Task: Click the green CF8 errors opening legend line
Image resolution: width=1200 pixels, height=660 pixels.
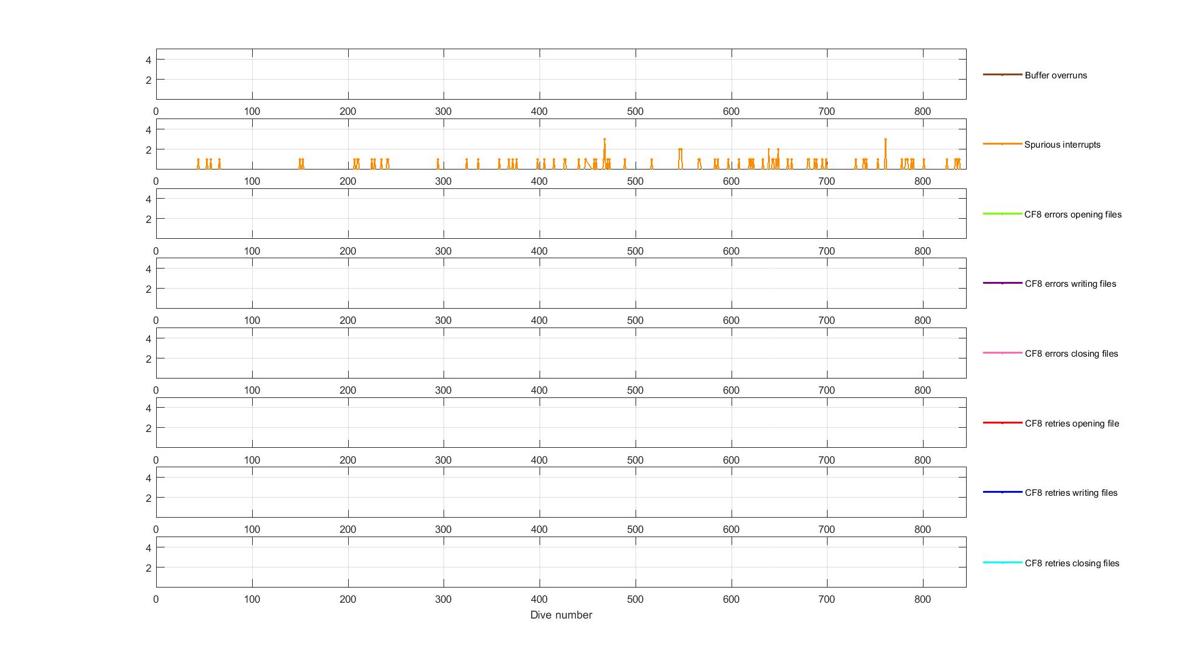Action: pos(1002,214)
